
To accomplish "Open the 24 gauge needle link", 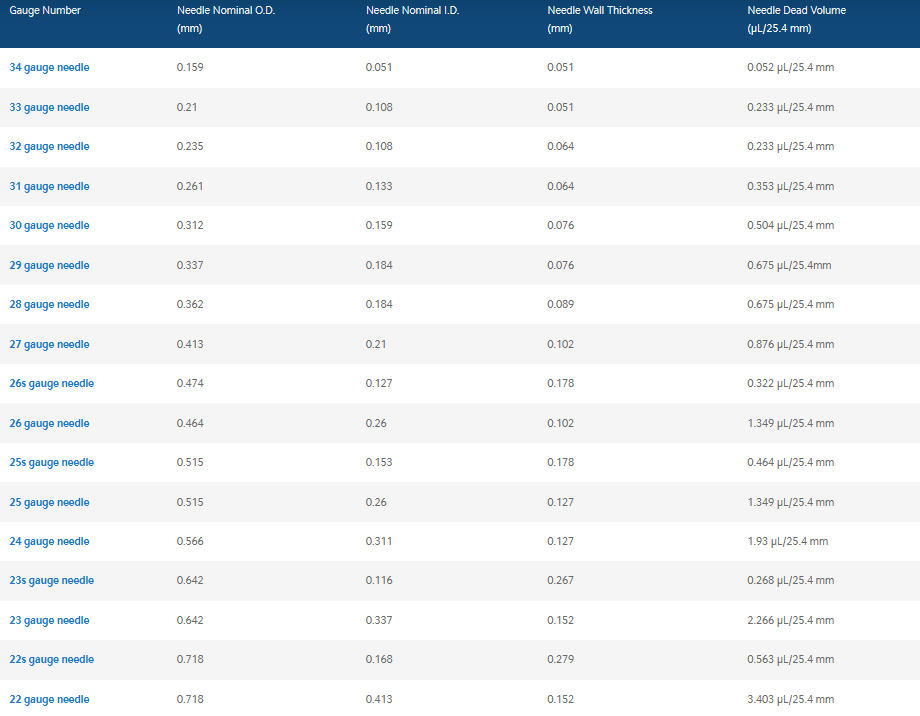I will point(49,541).
